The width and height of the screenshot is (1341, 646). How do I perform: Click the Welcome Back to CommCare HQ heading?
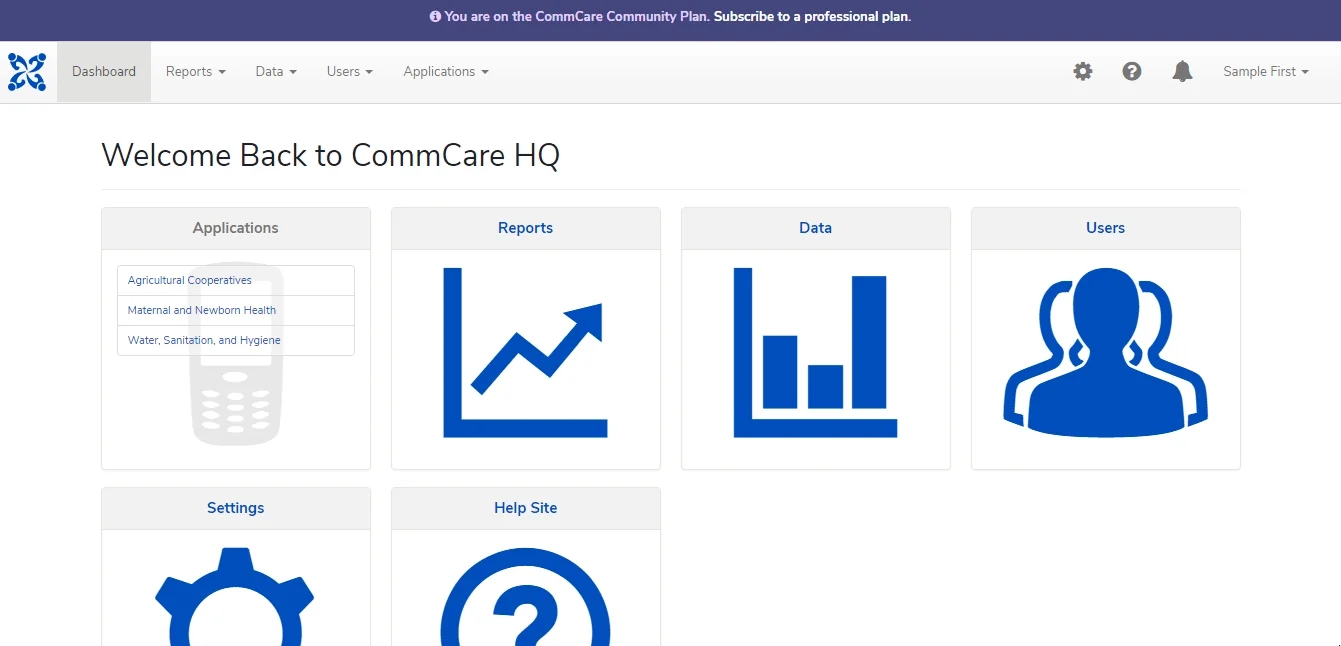point(331,156)
